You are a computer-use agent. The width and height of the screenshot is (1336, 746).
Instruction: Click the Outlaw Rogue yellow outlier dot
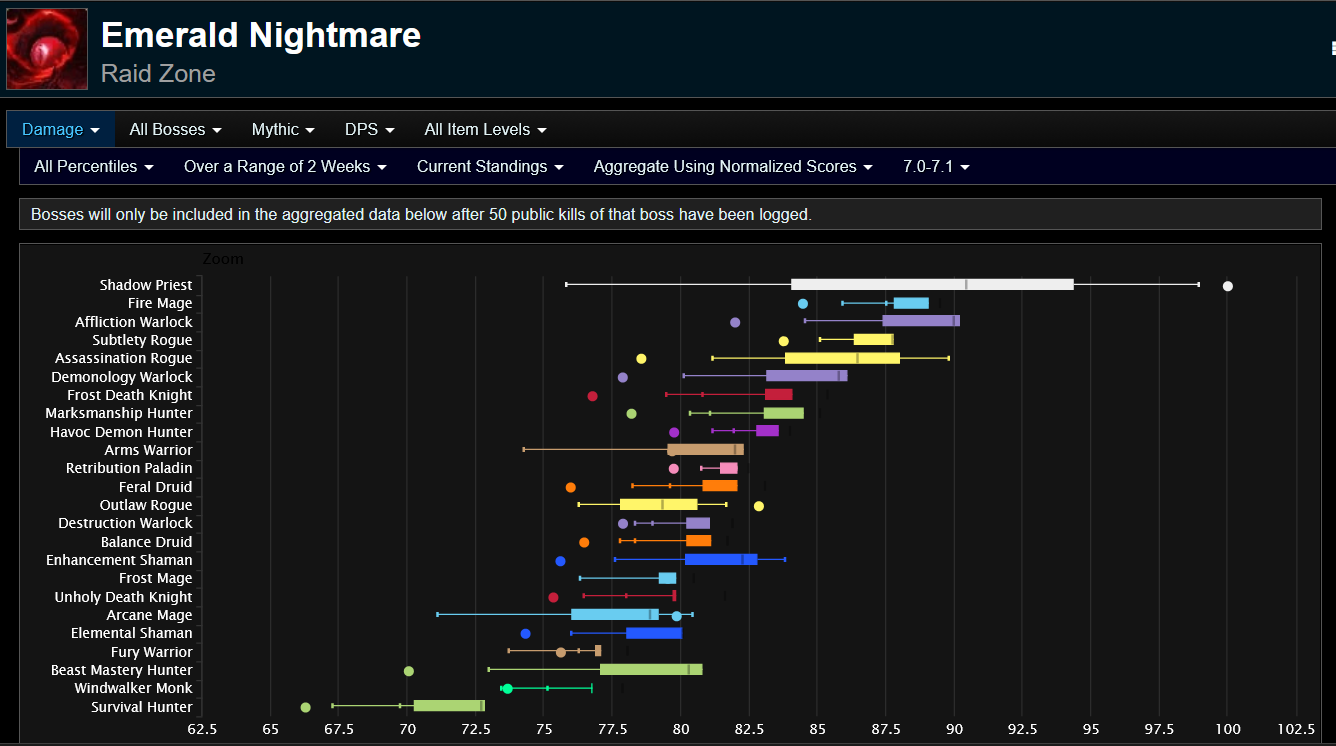pos(759,506)
